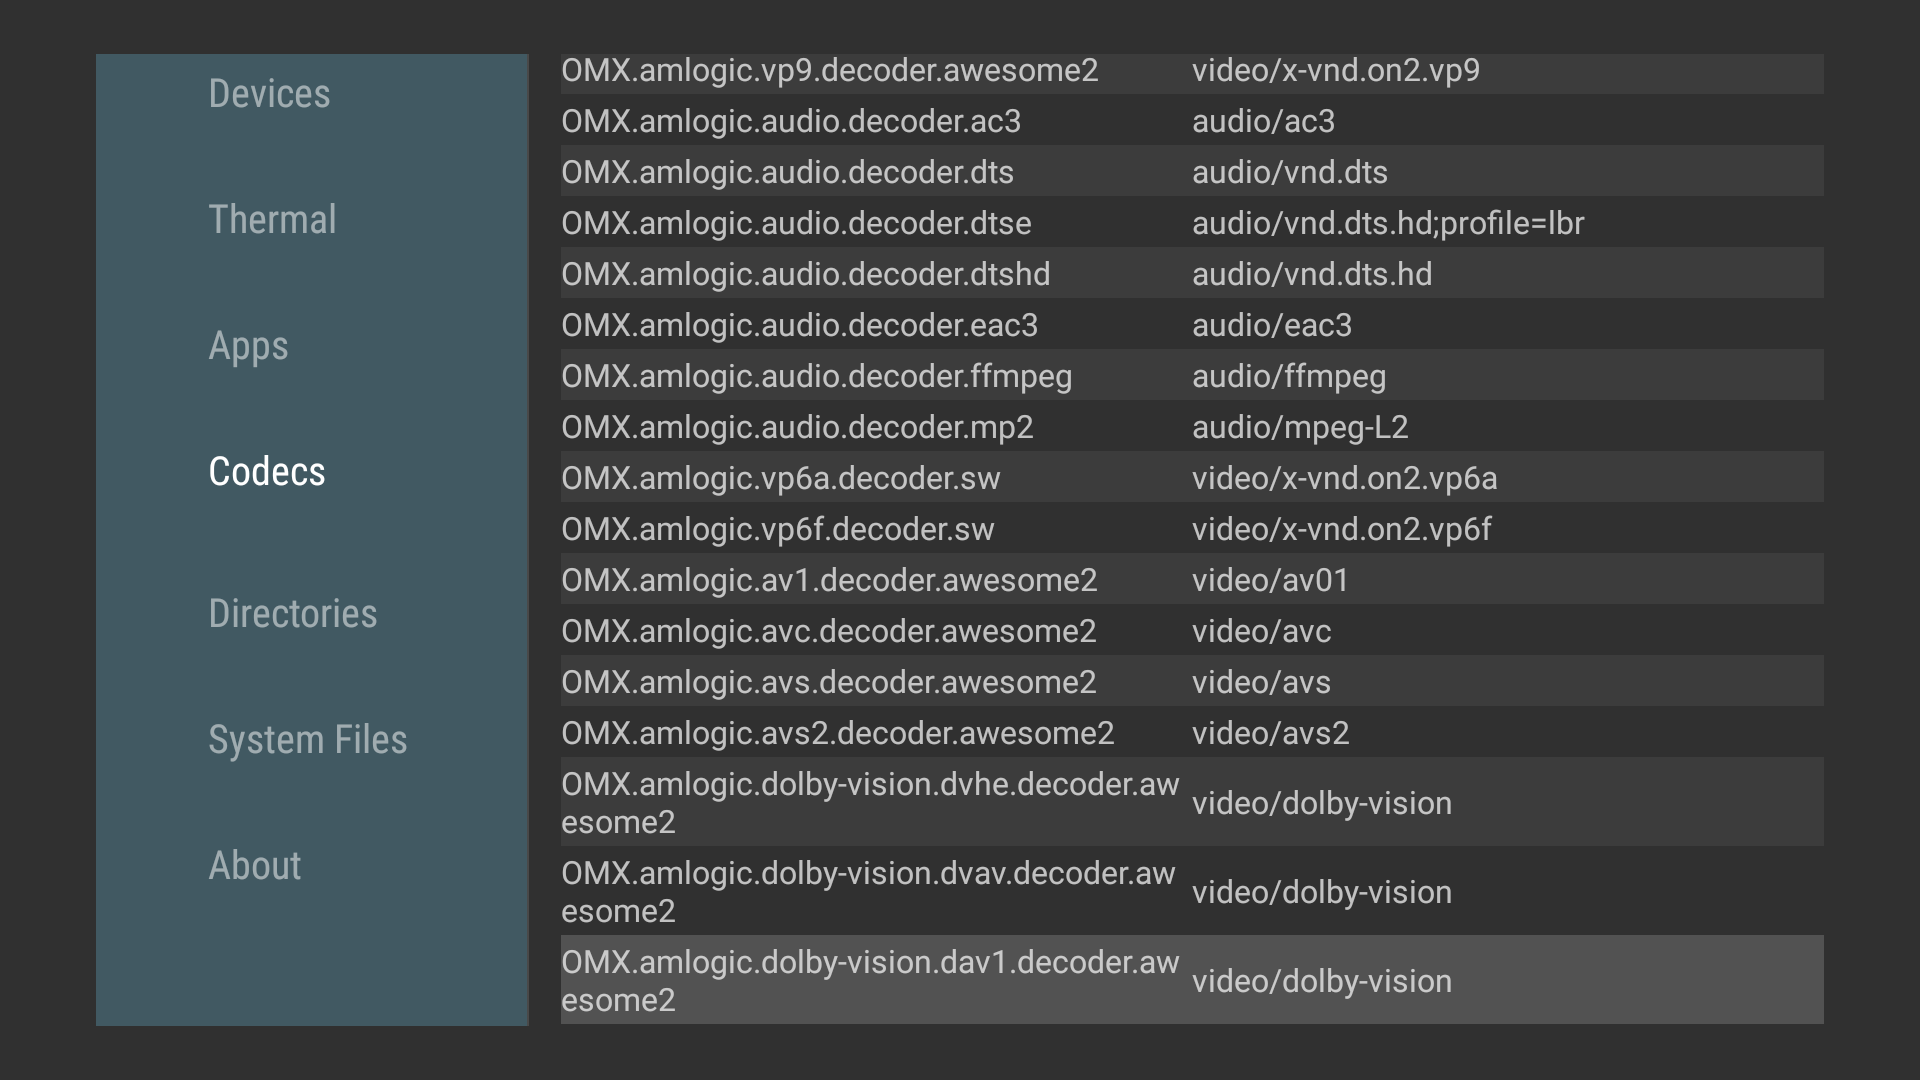Click the audio.decoder.dtse row
Image resolution: width=1920 pixels, height=1080 pixels.
coord(1192,223)
